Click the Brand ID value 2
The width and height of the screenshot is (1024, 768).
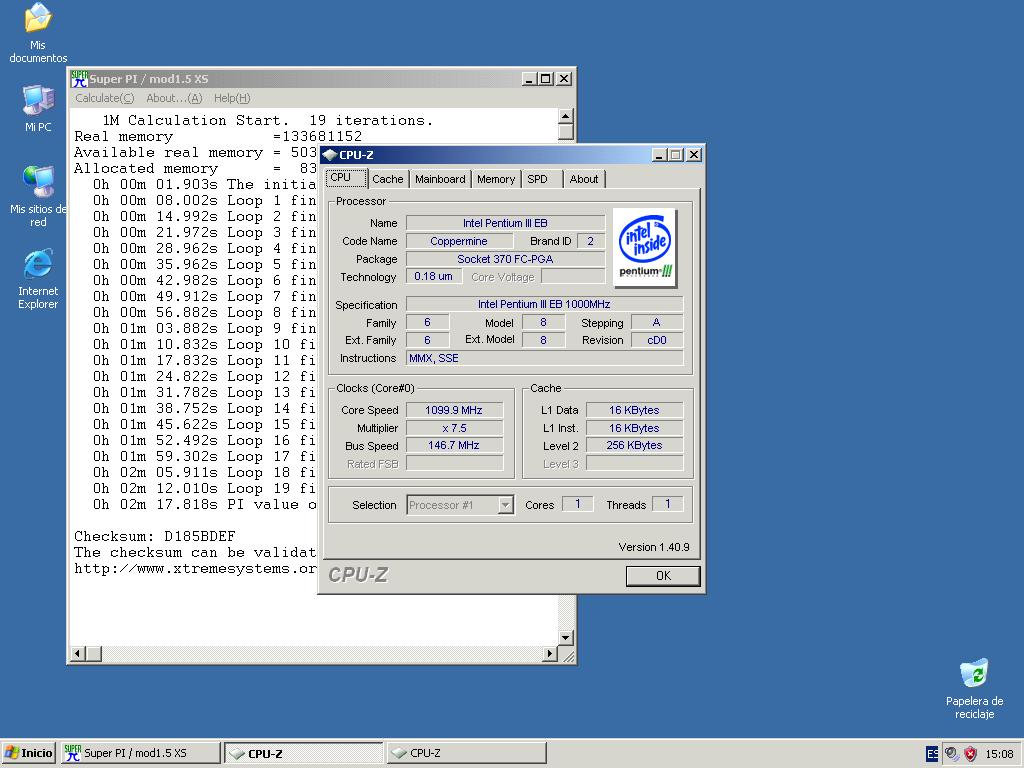coord(590,241)
